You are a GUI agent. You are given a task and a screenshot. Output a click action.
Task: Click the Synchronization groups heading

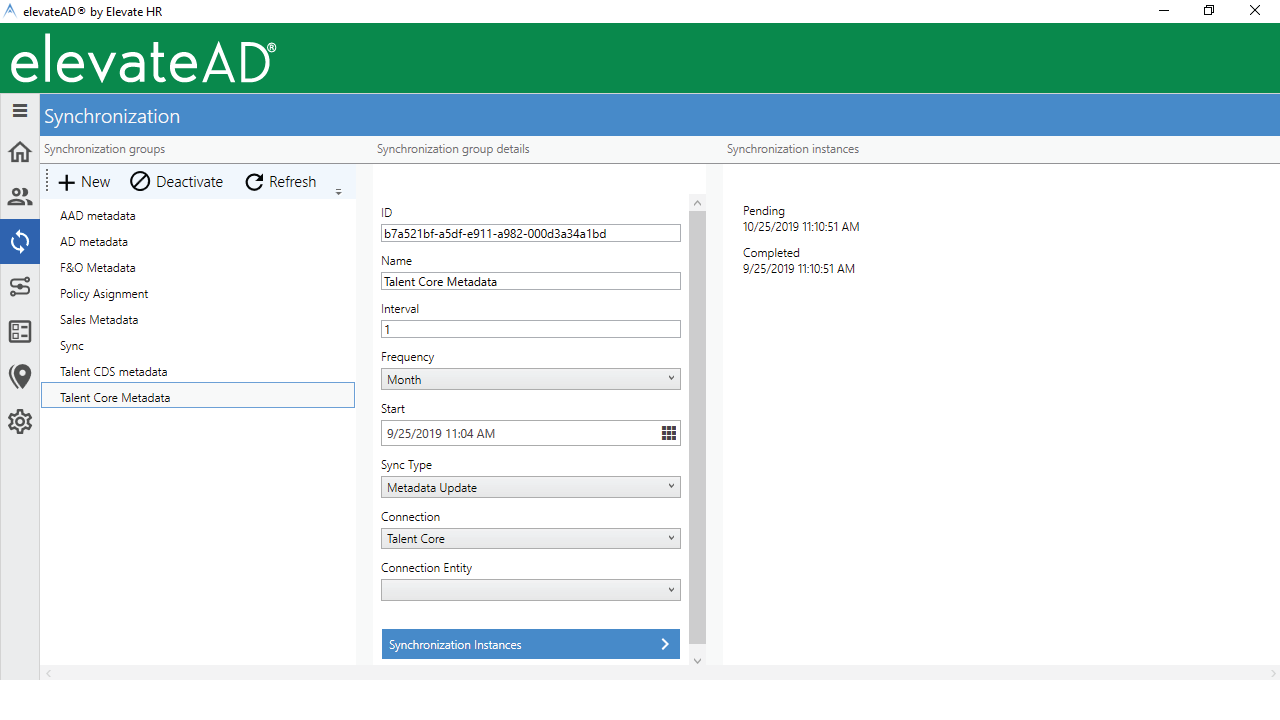tap(104, 149)
